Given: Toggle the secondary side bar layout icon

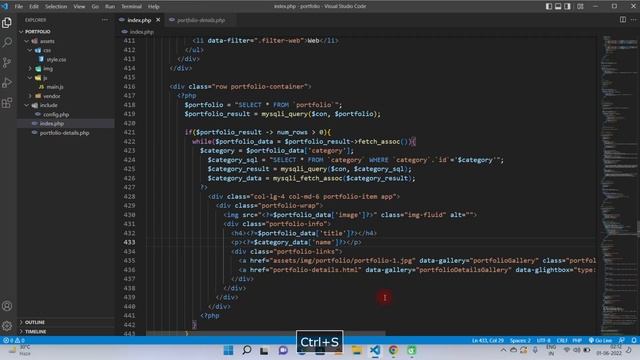Looking at the screenshot, I should (567, 6).
